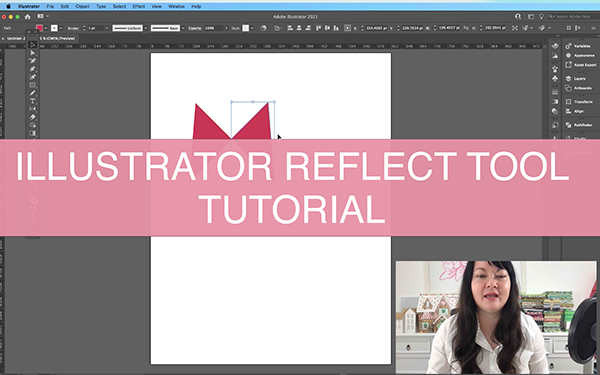Expand the opacity slider arrow
The width and height of the screenshot is (600, 375).
[226, 28]
